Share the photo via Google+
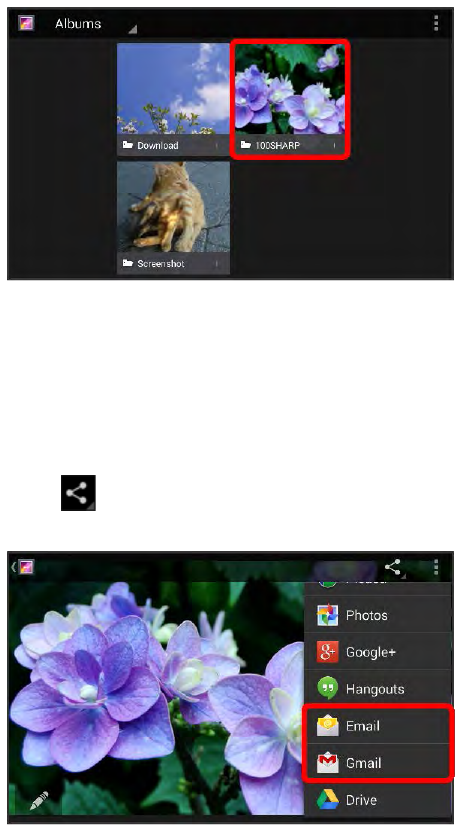The width and height of the screenshot is (459, 831). click(x=378, y=652)
